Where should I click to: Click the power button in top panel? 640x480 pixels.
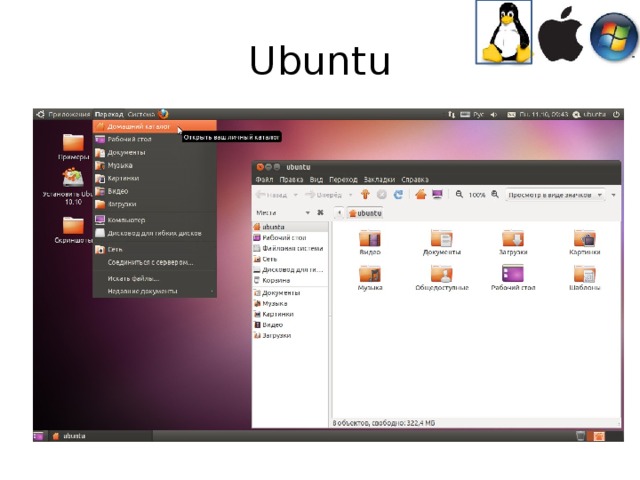[x=616, y=114]
